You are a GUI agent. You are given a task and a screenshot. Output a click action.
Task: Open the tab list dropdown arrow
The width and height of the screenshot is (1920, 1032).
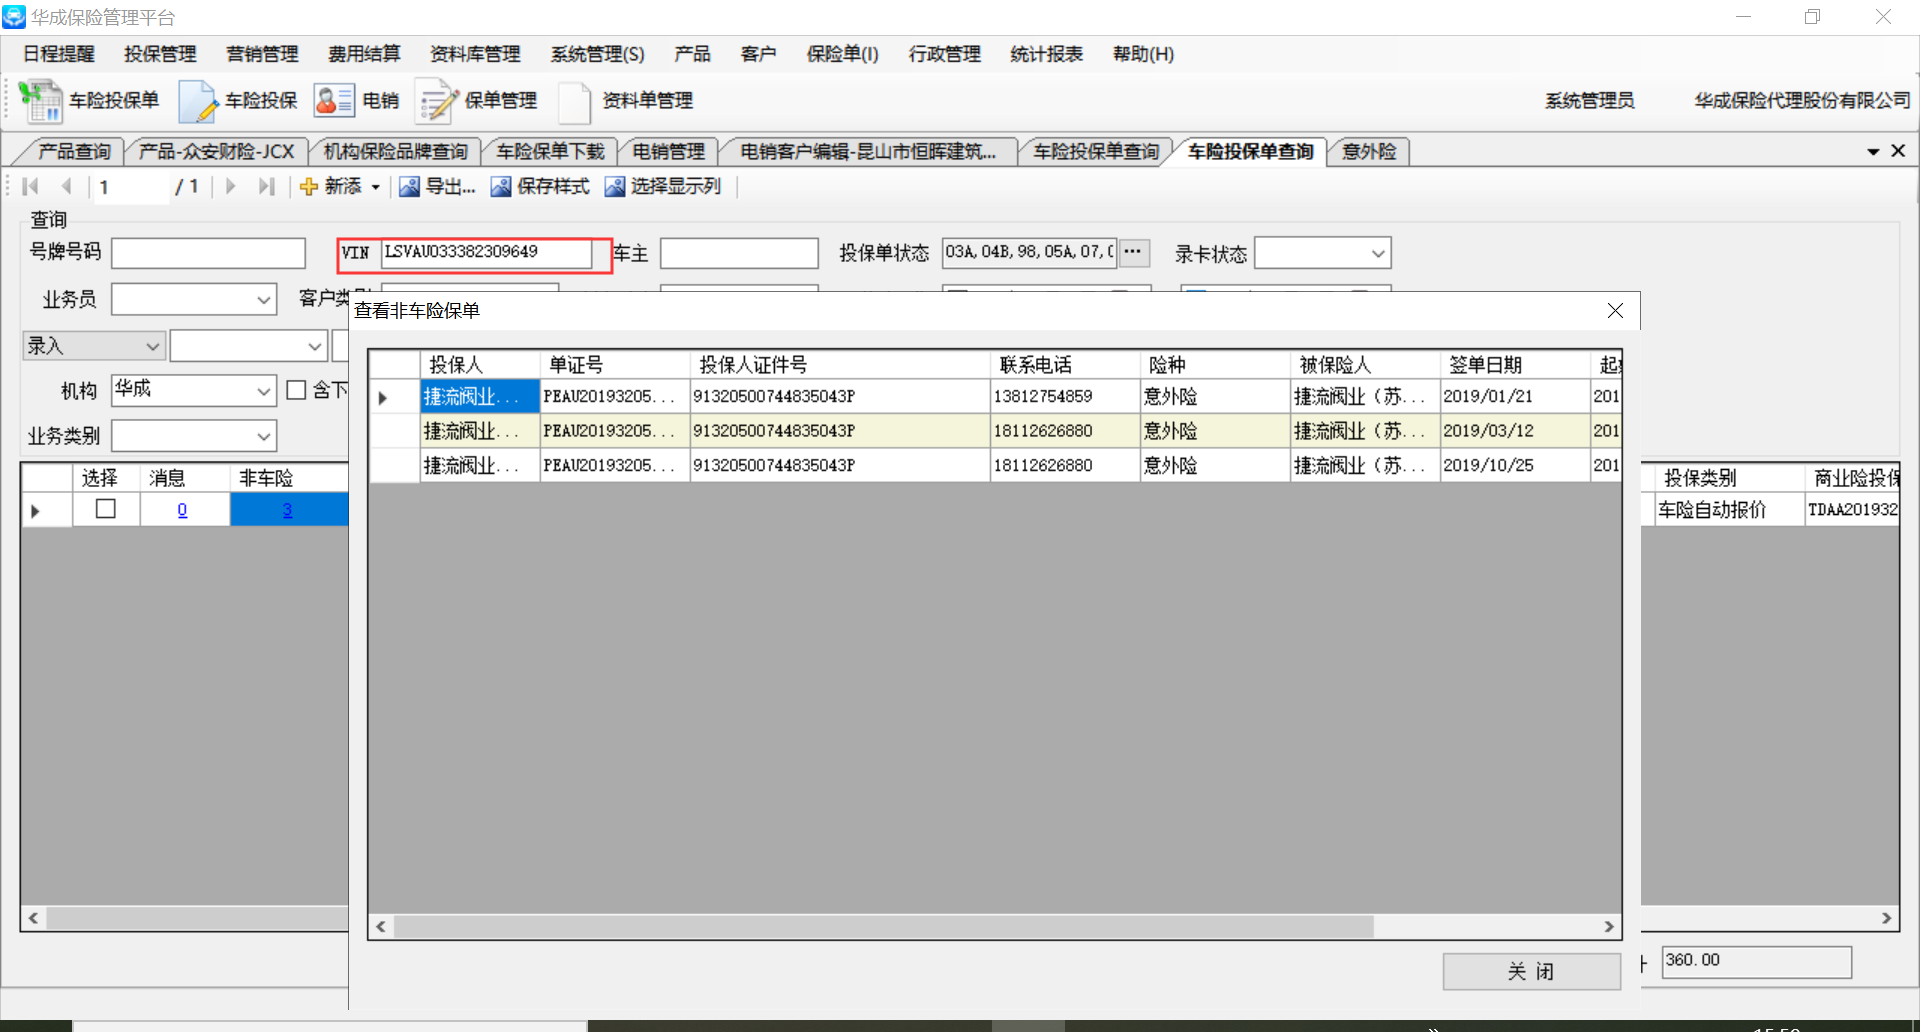(1873, 152)
